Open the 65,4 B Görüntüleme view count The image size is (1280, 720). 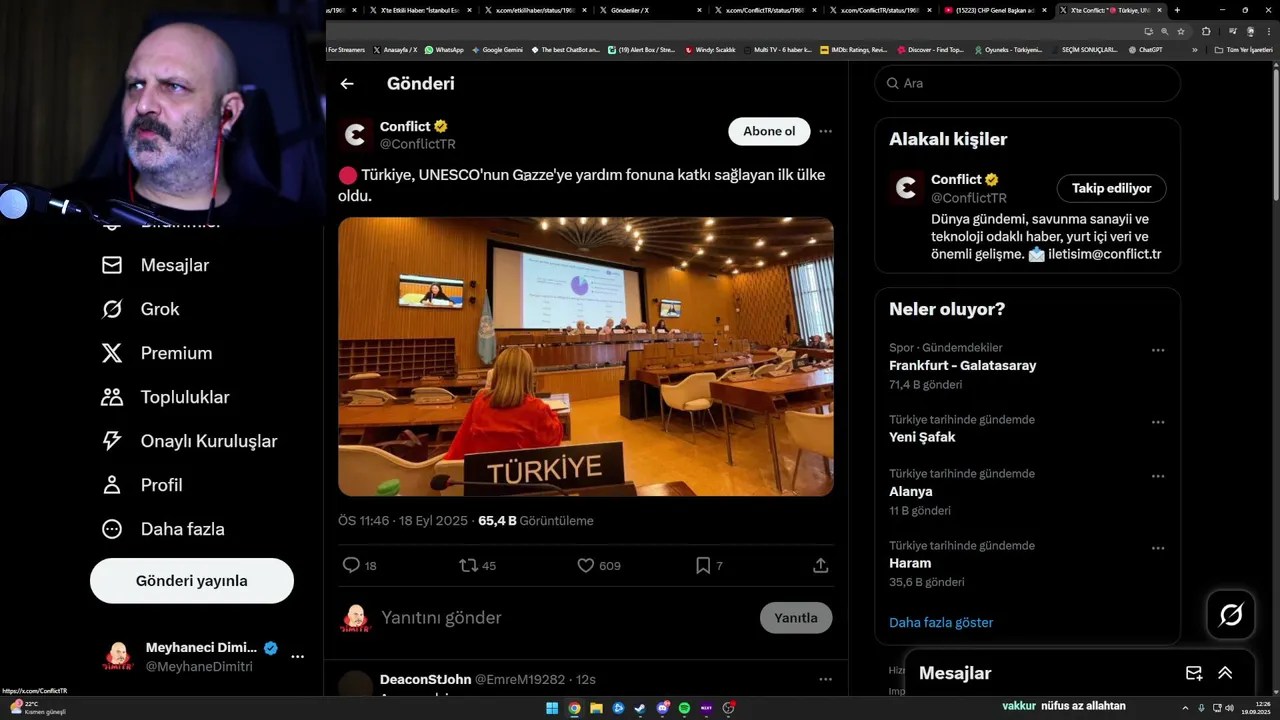point(536,521)
